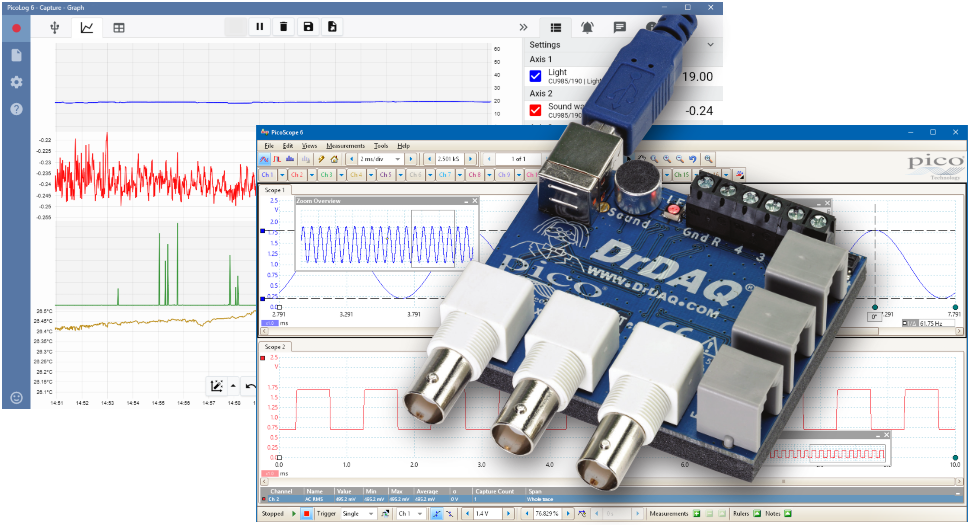
Task: Increase PicoScope timebase with right arrow
Action: 410,159
